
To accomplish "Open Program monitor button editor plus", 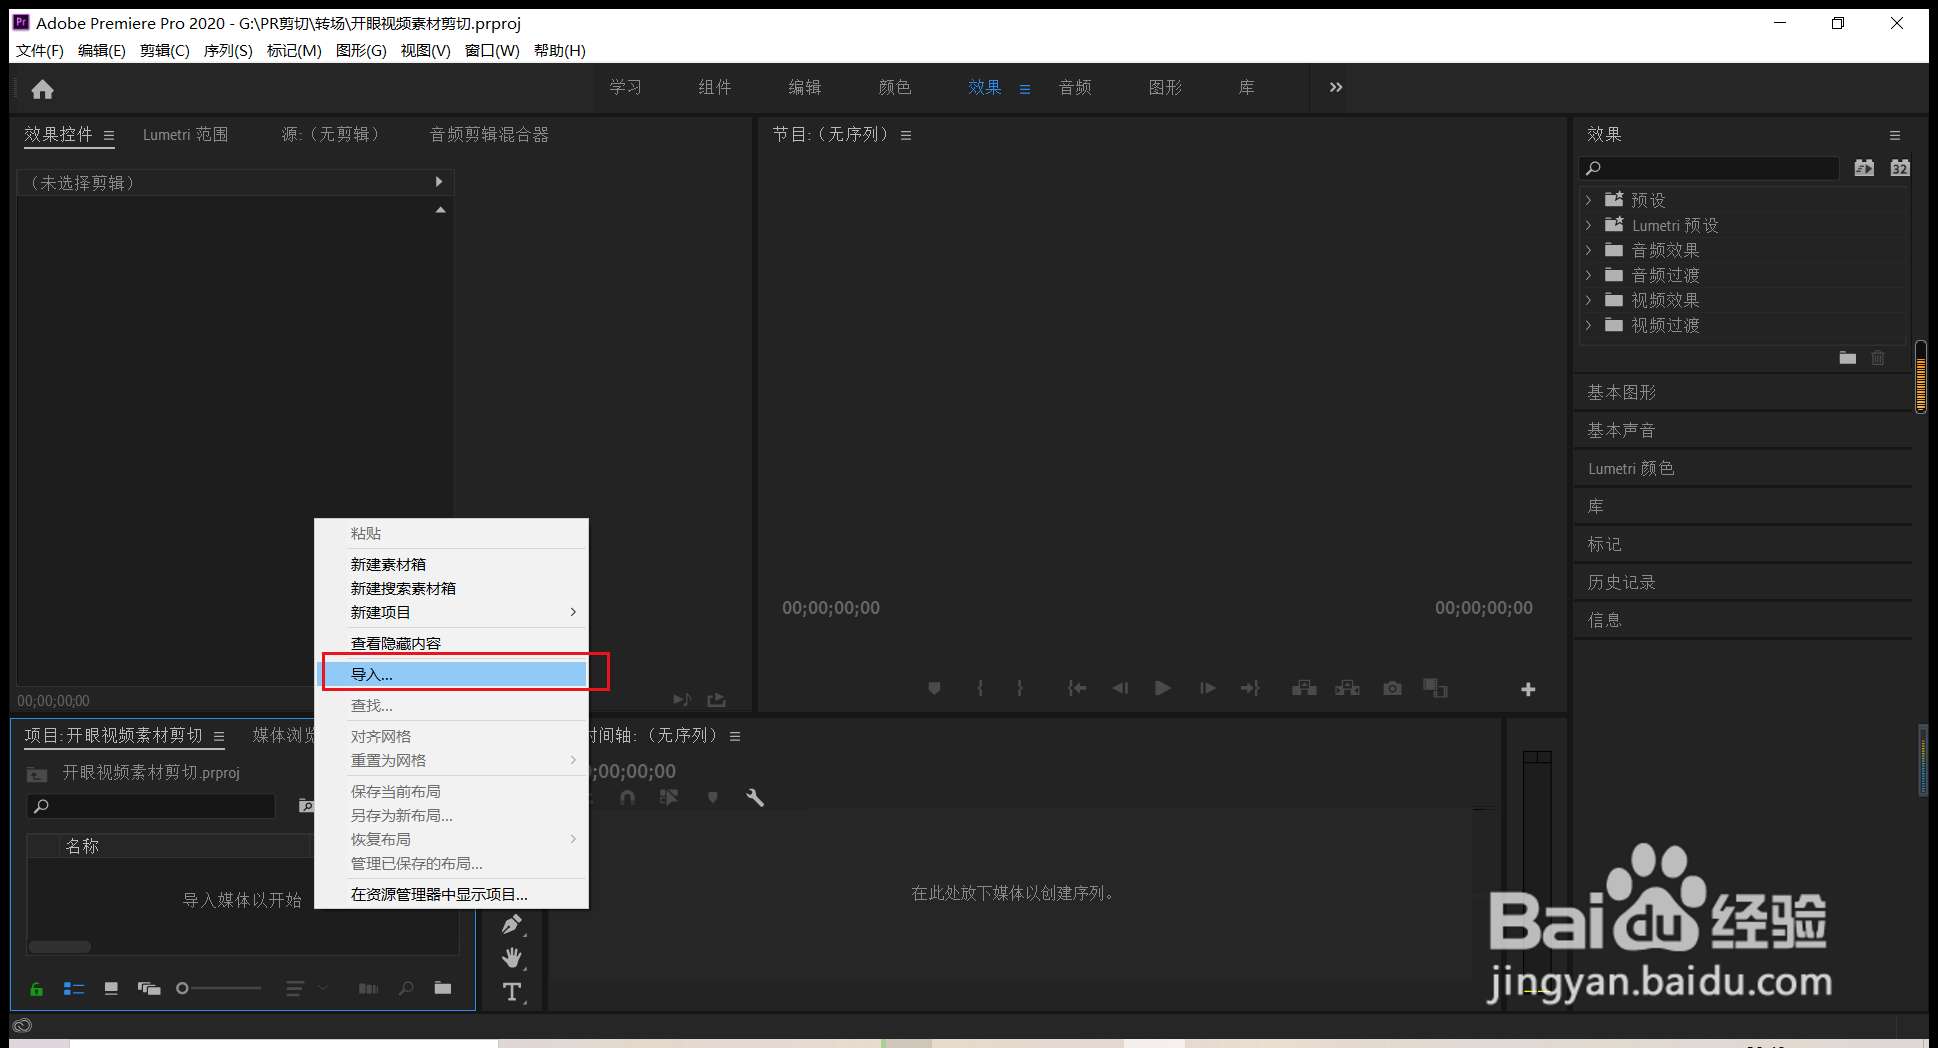I will (x=1528, y=689).
